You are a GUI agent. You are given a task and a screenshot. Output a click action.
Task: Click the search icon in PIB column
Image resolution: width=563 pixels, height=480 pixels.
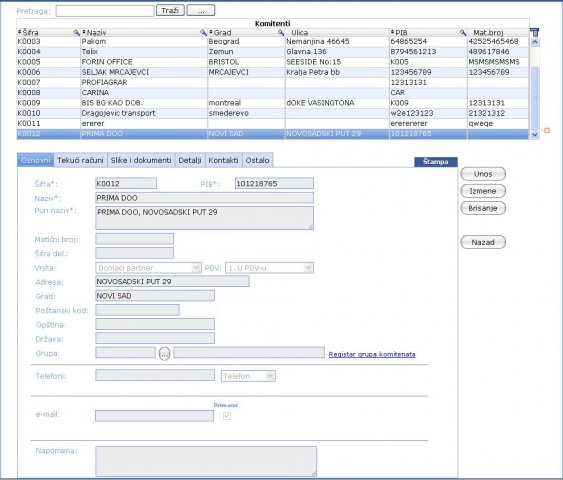point(463,32)
